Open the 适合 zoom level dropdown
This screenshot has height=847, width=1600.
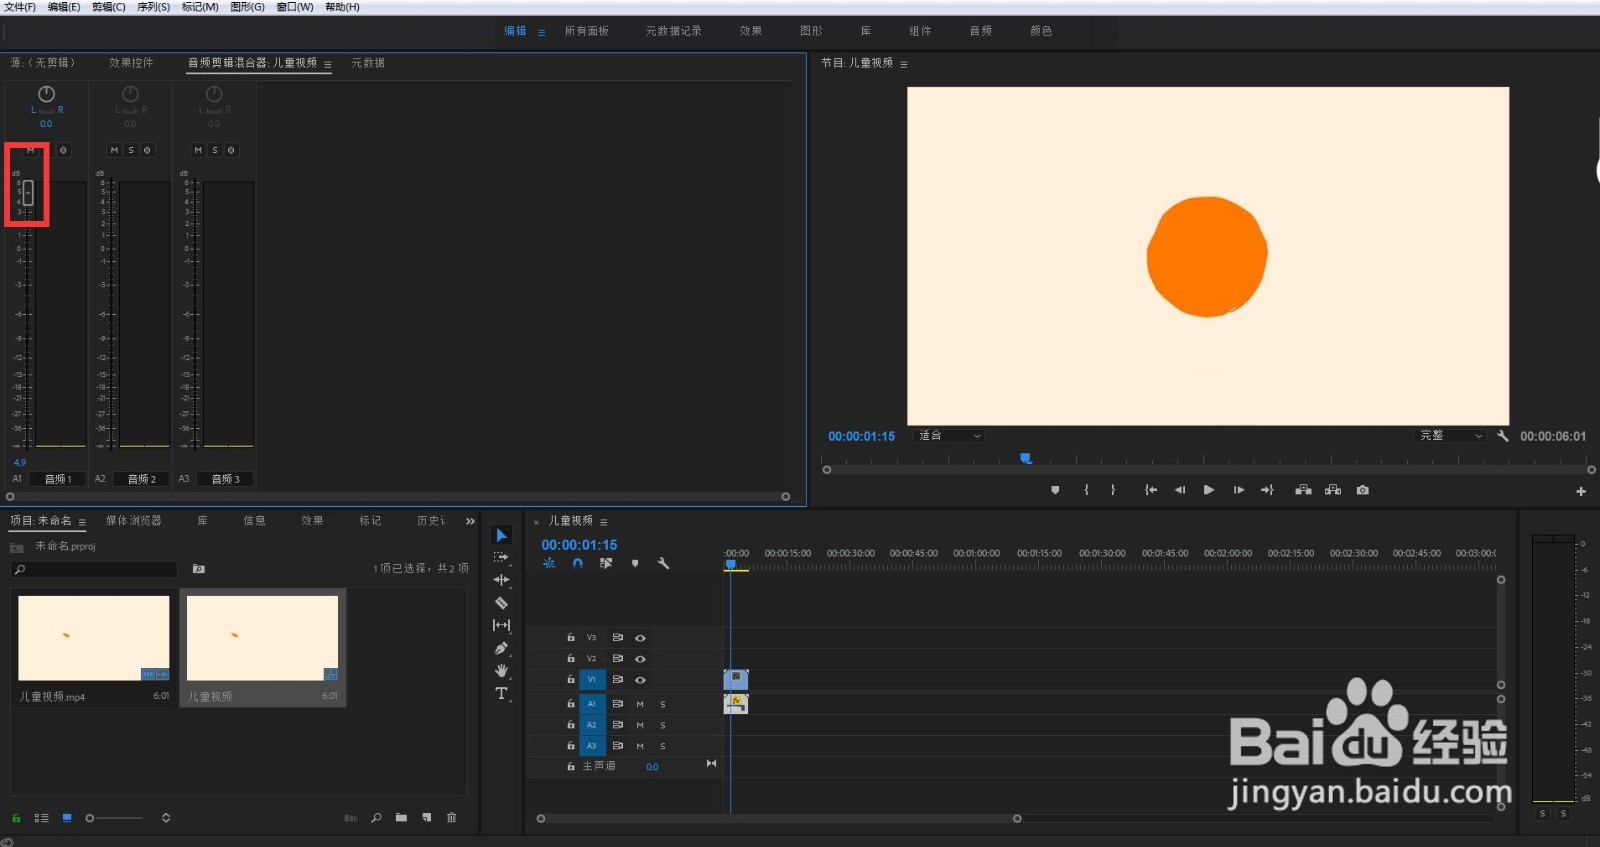click(951, 436)
